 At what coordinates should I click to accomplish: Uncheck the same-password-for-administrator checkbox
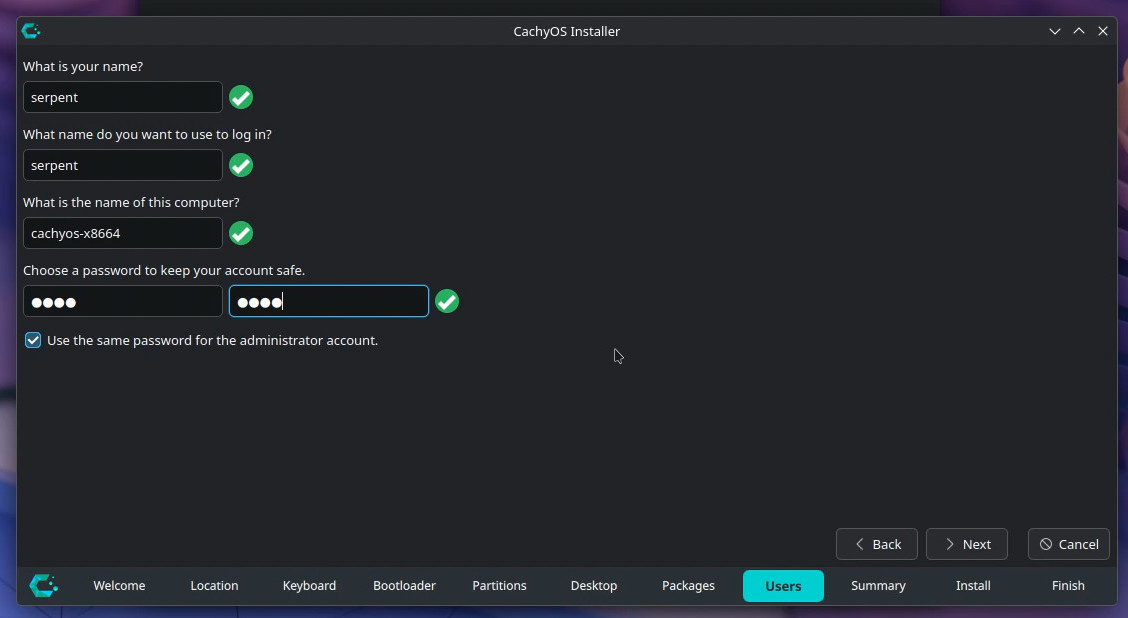[33, 340]
